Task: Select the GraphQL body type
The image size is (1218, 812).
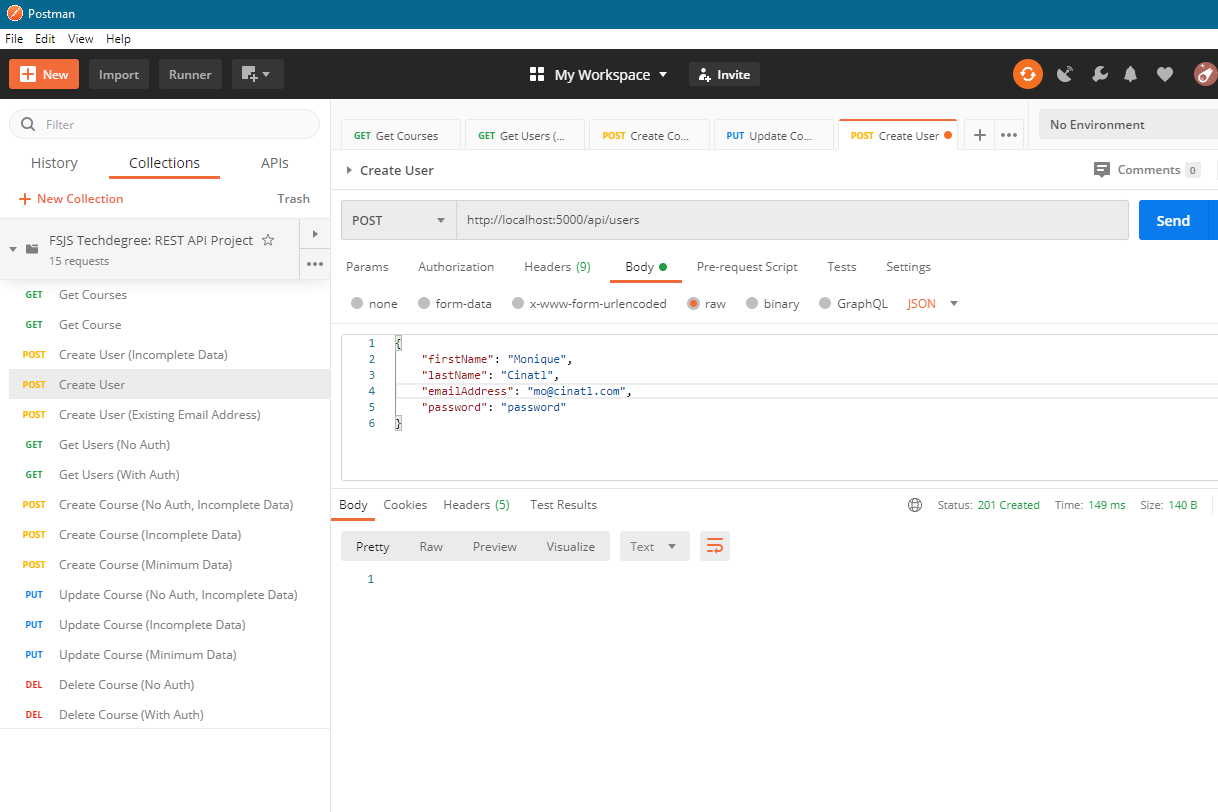Action: click(825, 303)
